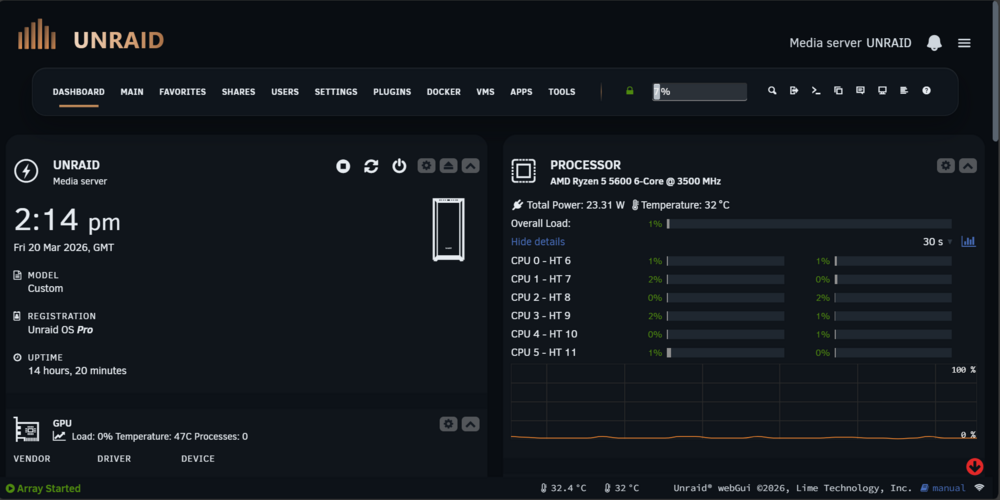
Task: Reboot the server with the refresh arrows icon
Action: click(371, 166)
